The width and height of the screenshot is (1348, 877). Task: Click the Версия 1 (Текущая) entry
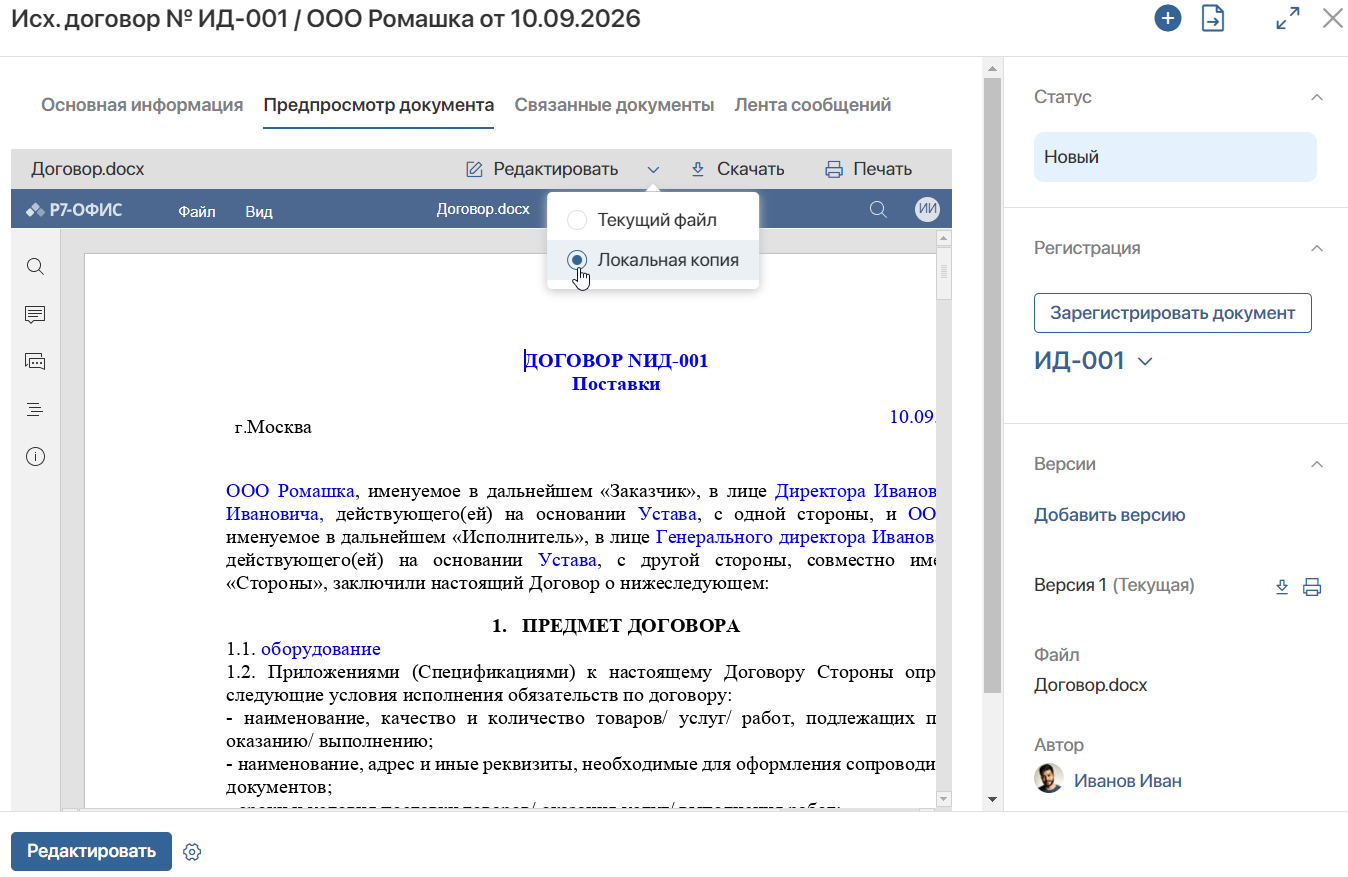pyautogui.click(x=1114, y=585)
